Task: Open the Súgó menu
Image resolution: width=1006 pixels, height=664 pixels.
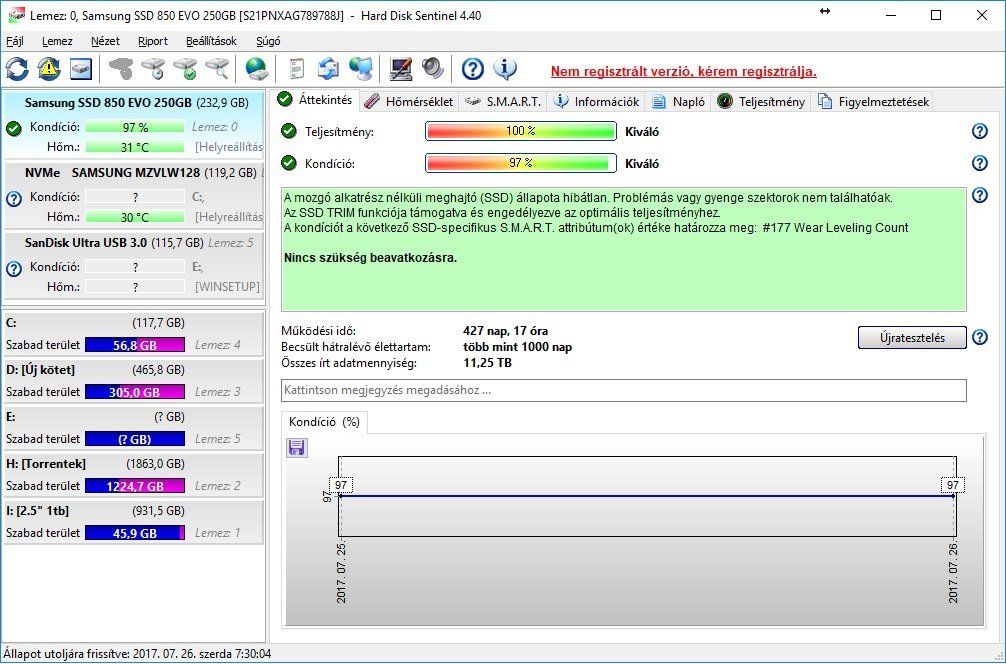Action: pyautogui.click(x=268, y=41)
